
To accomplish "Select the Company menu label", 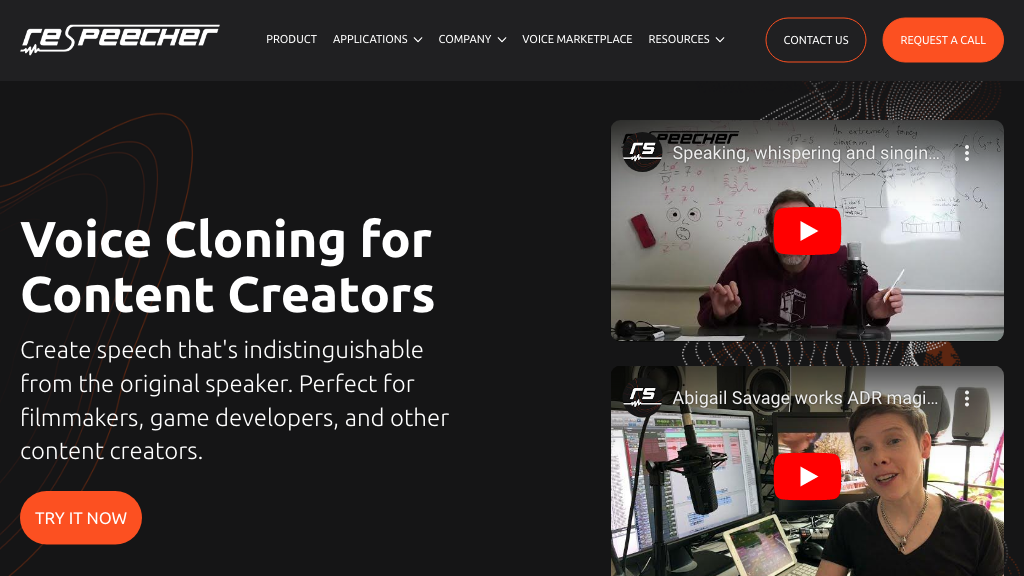I will 464,39.
